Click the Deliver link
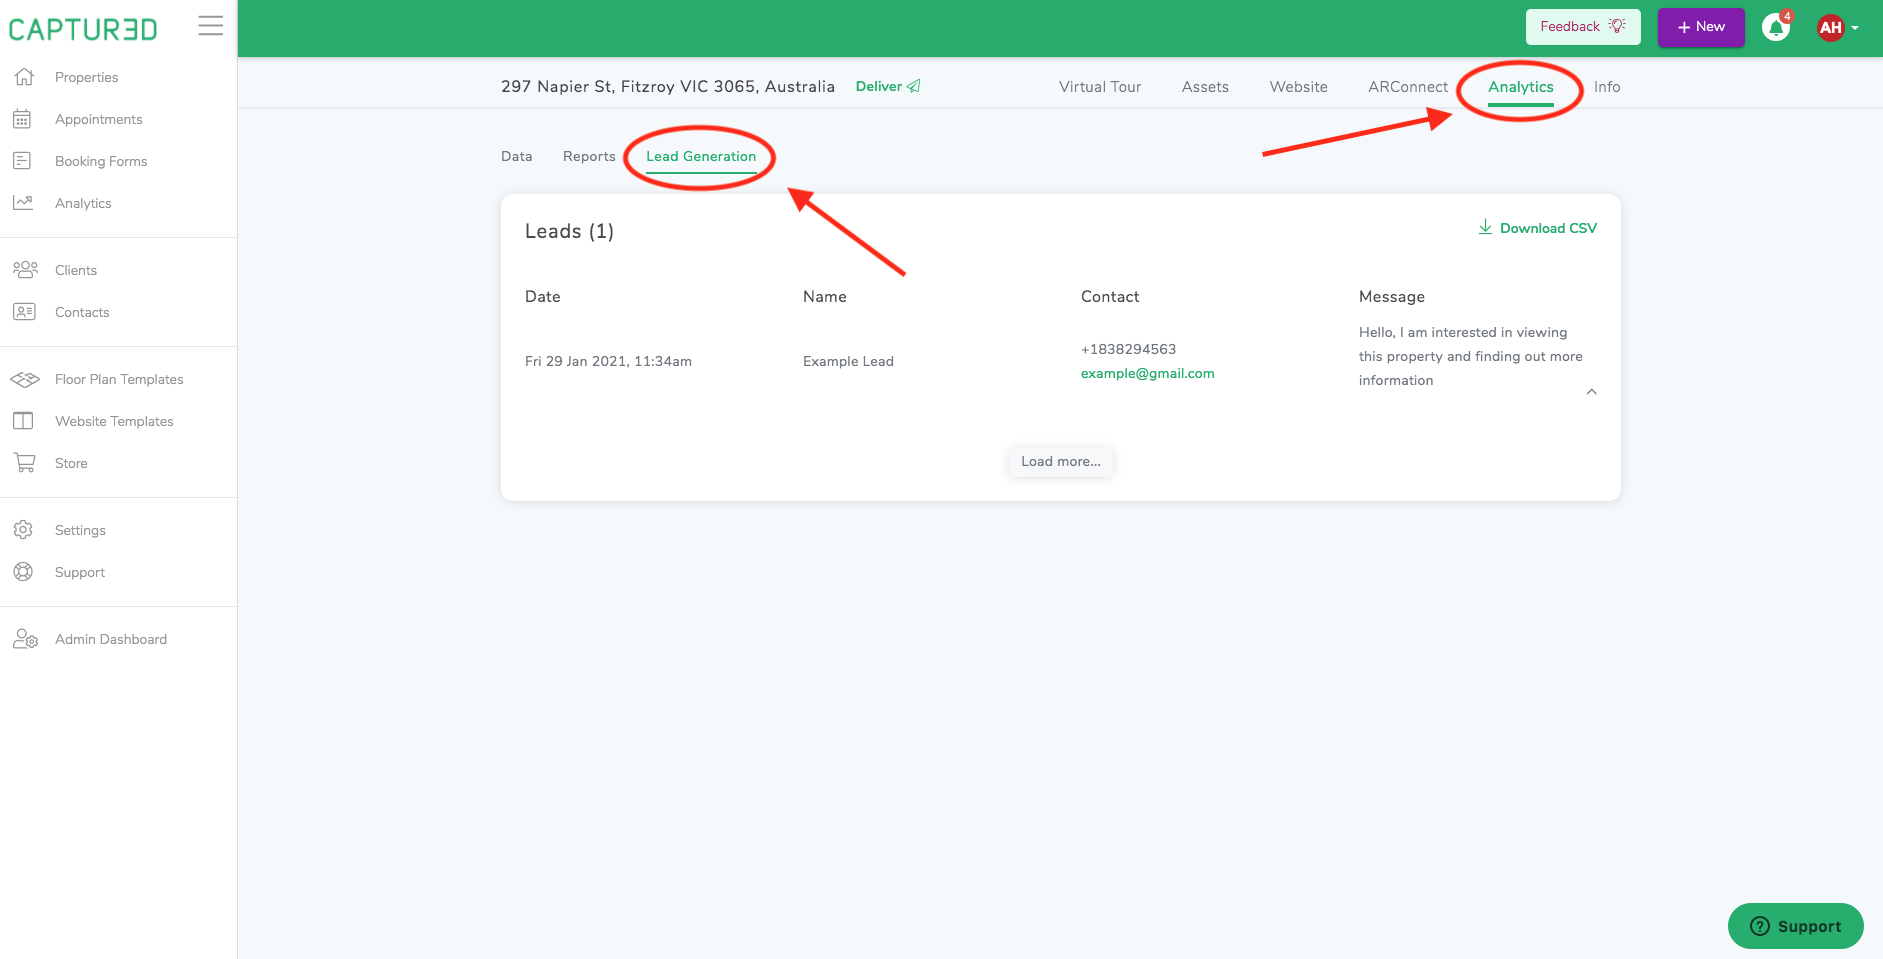Image resolution: width=1883 pixels, height=959 pixels. coord(888,86)
